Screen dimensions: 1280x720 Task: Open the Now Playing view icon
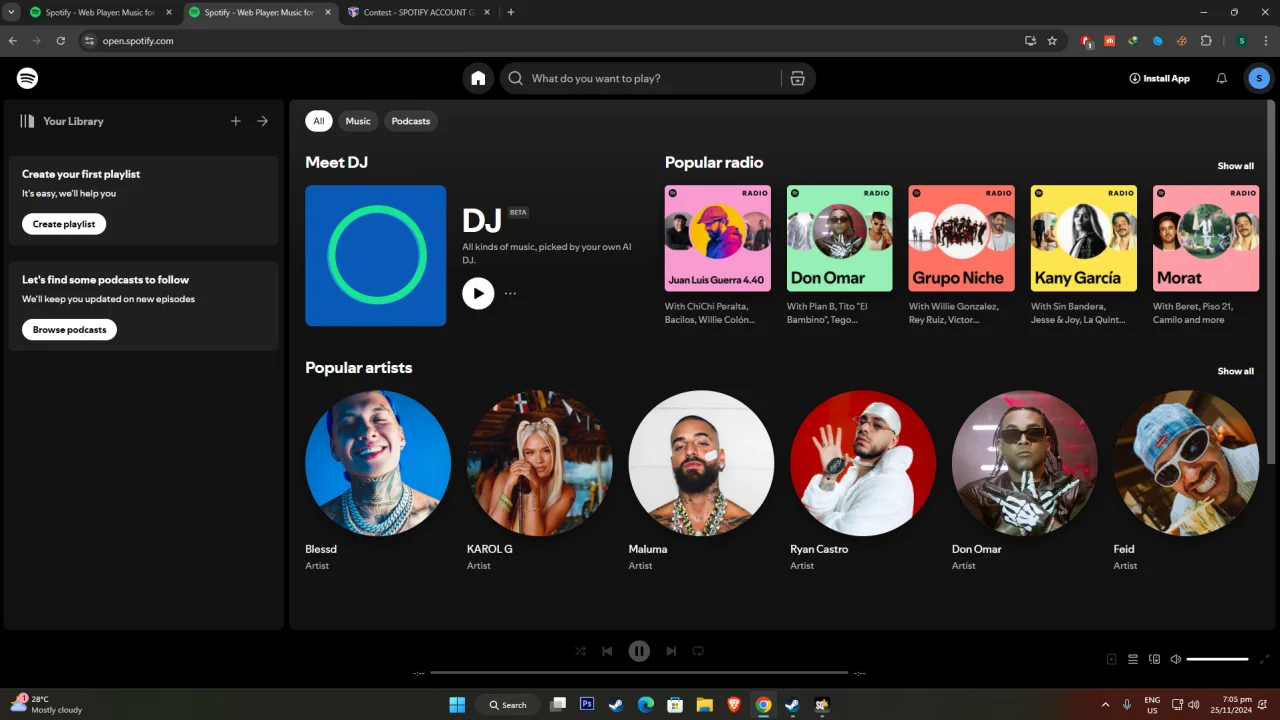pyautogui.click(x=1111, y=659)
